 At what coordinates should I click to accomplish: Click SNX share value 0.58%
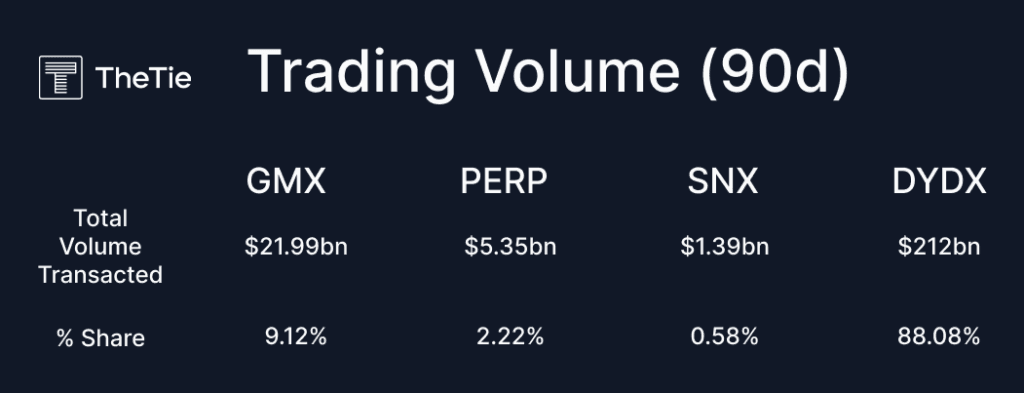(x=724, y=337)
